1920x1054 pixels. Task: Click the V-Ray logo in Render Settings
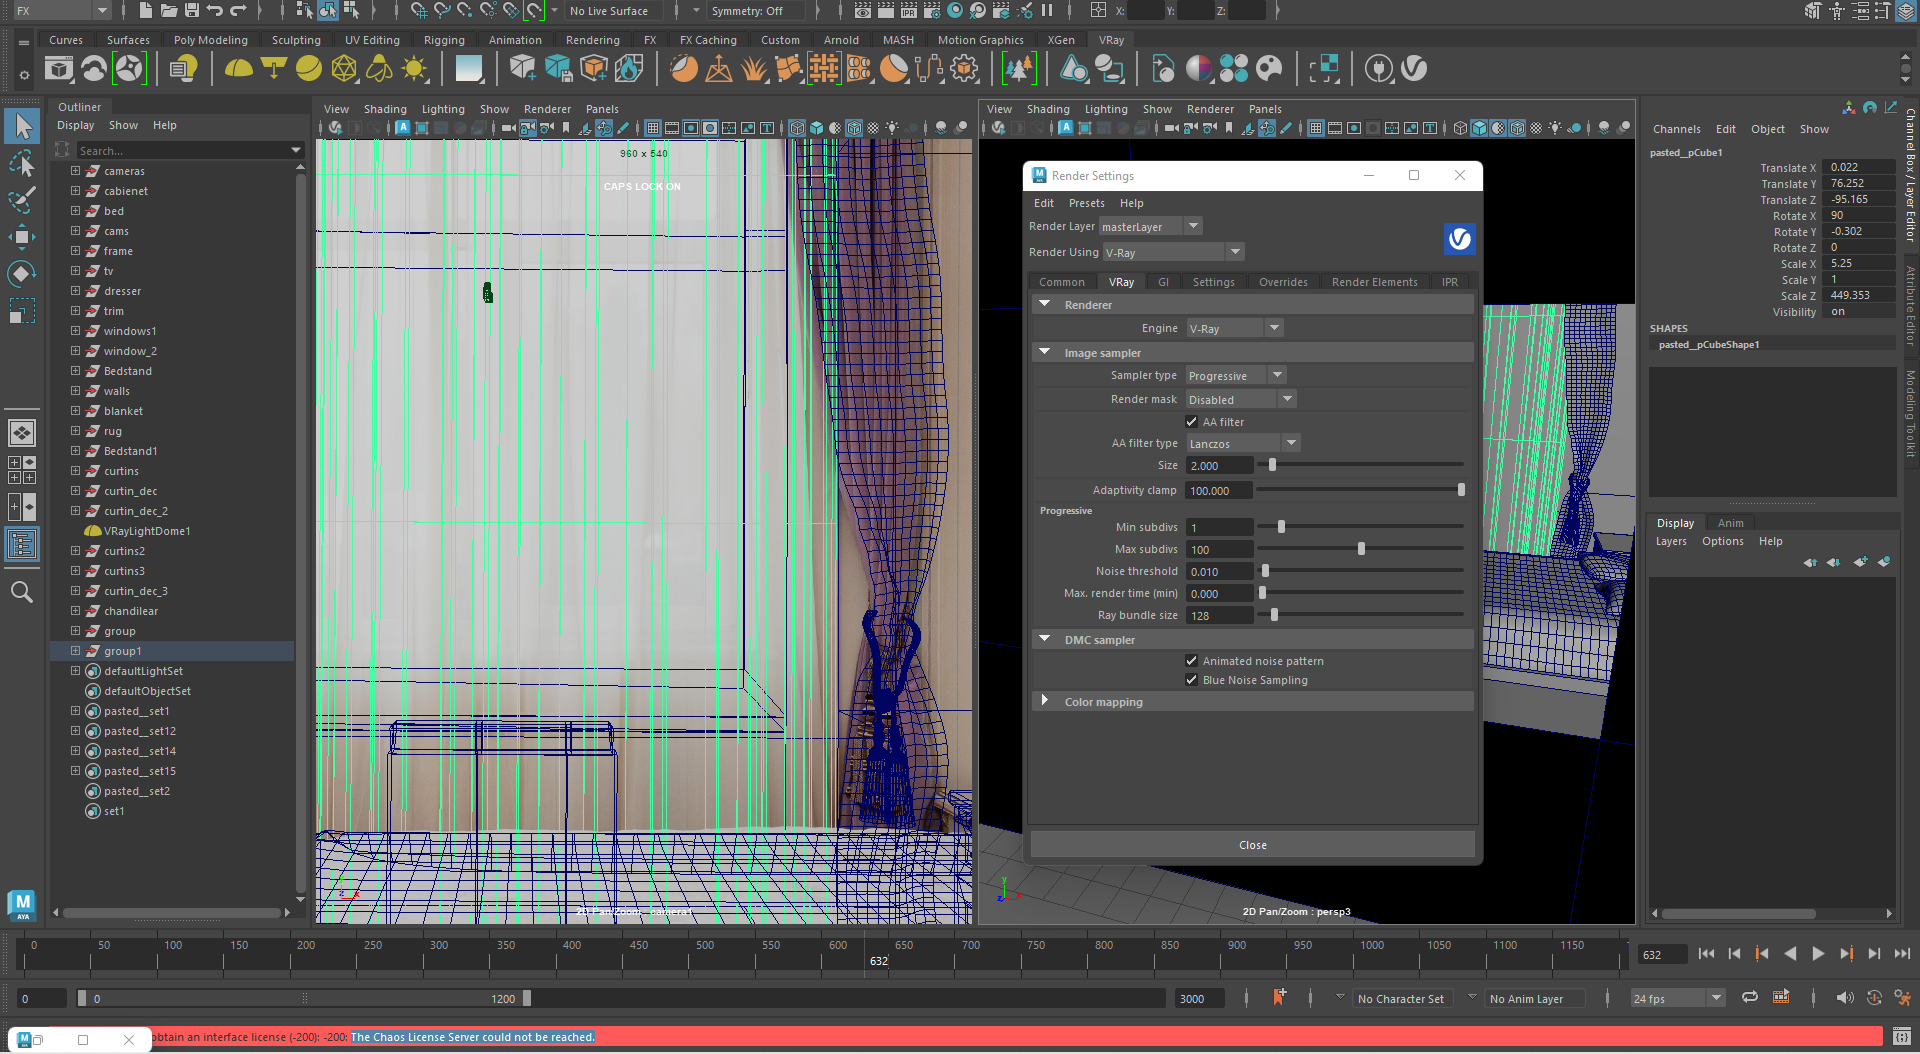(x=1459, y=239)
